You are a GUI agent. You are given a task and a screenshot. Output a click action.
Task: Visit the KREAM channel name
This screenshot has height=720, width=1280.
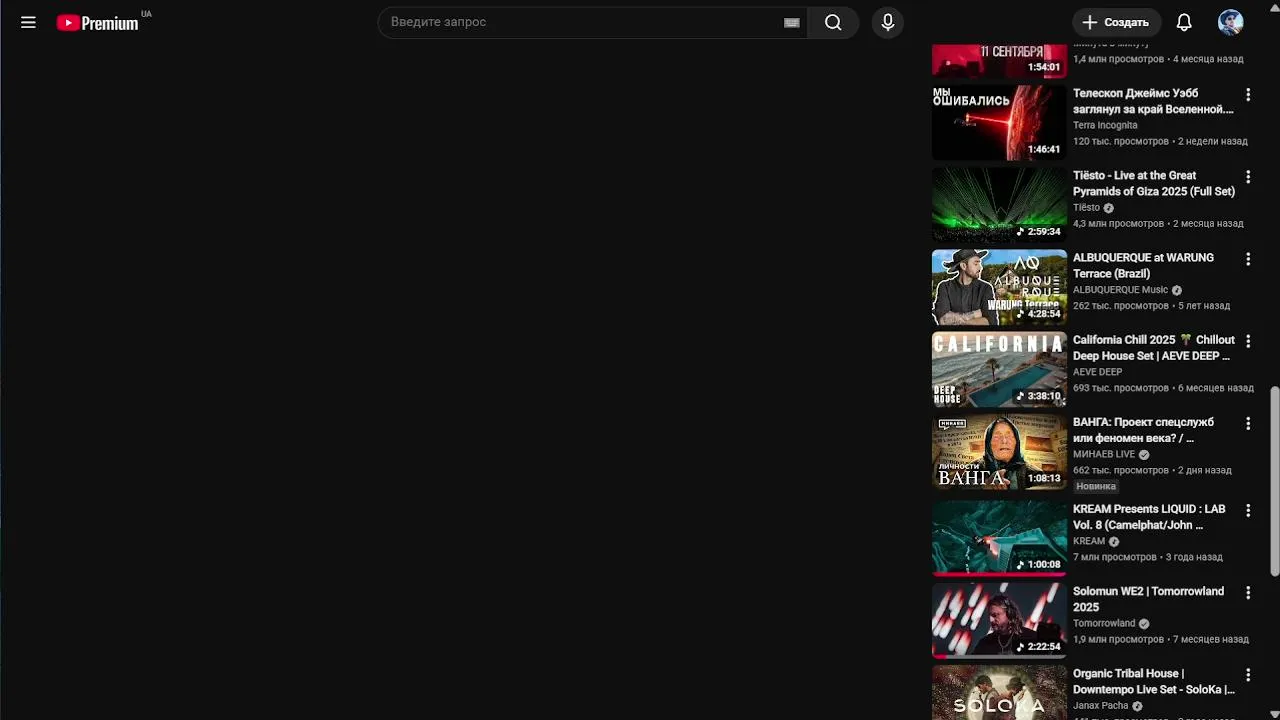[1089, 541]
